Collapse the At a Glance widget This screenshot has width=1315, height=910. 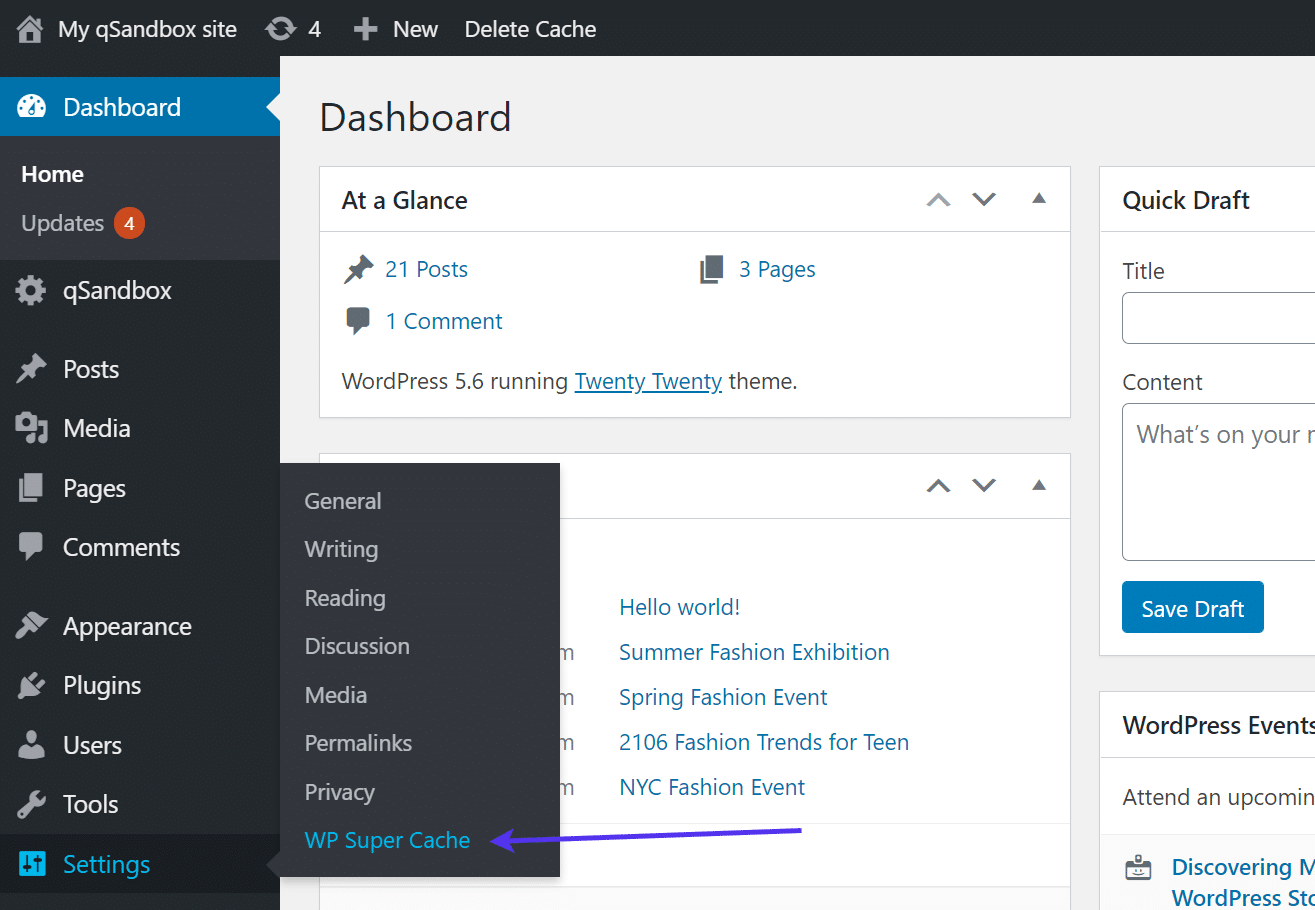point(1039,199)
